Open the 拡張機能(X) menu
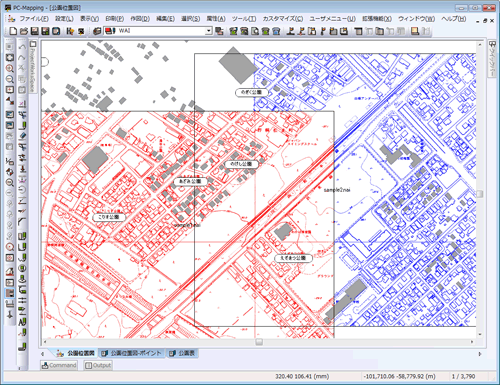The width and height of the screenshot is (500, 385). point(377,18)
